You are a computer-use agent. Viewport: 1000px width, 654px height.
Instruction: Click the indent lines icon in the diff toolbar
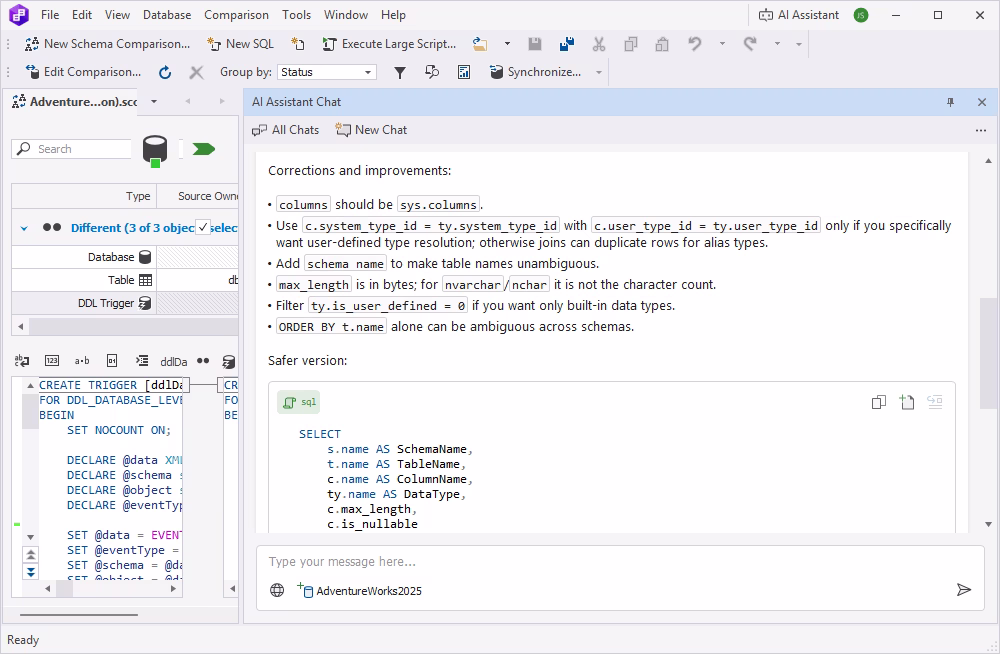coord(142,361)
